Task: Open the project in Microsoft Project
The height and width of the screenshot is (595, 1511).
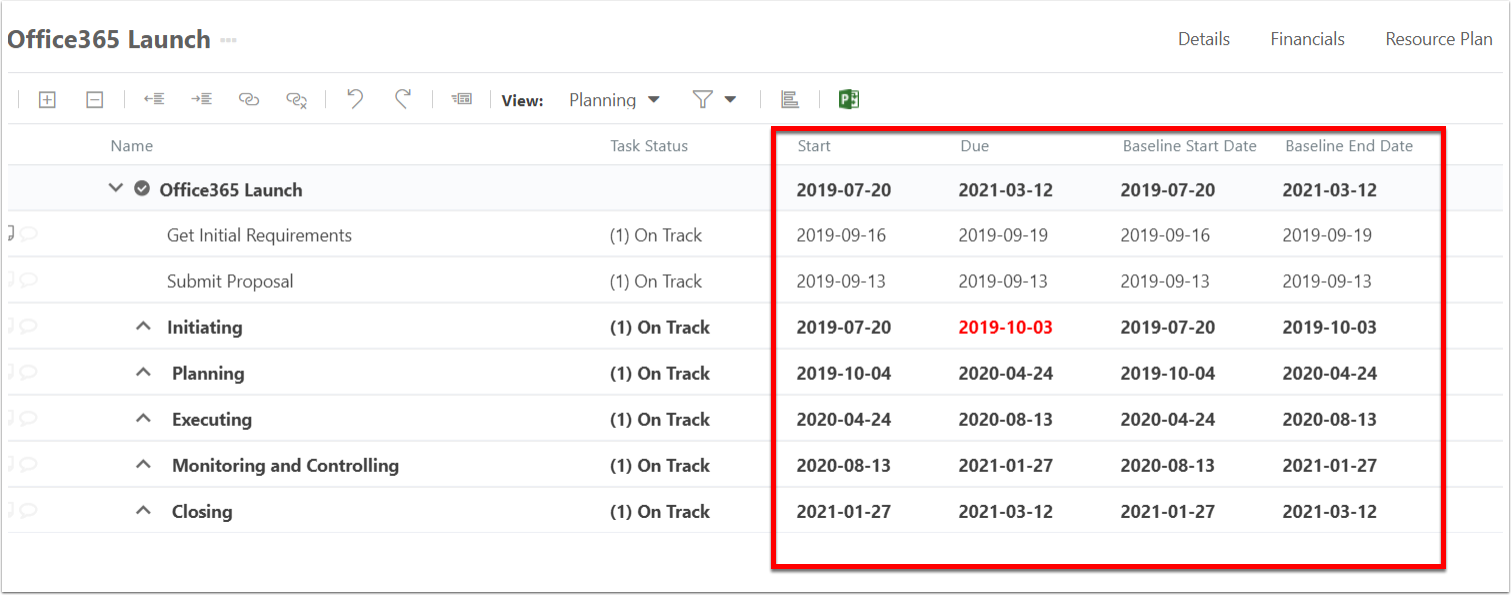Action: [x=849, y=99]
